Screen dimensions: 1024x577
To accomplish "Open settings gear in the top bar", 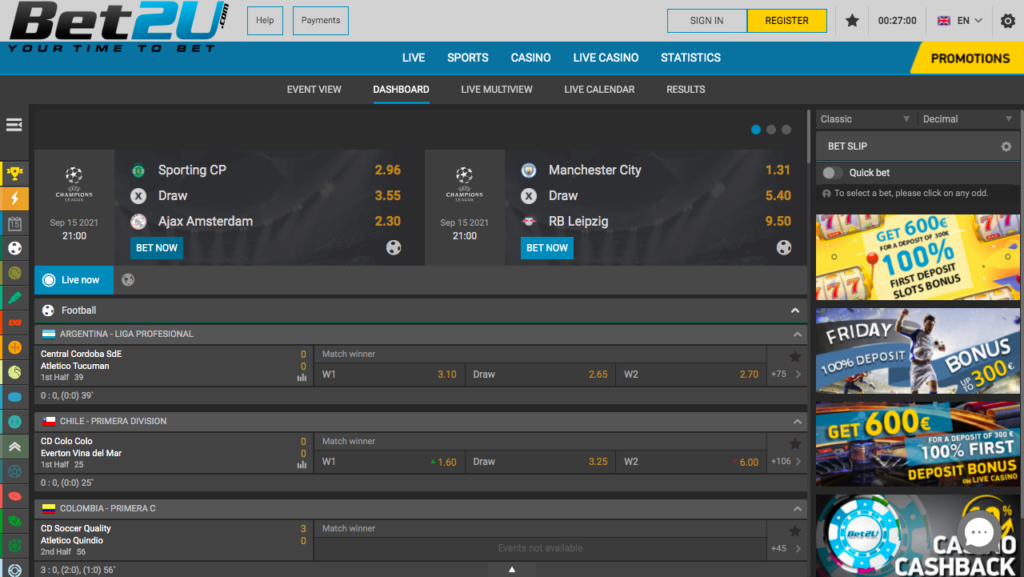I will pos(1008,21).
